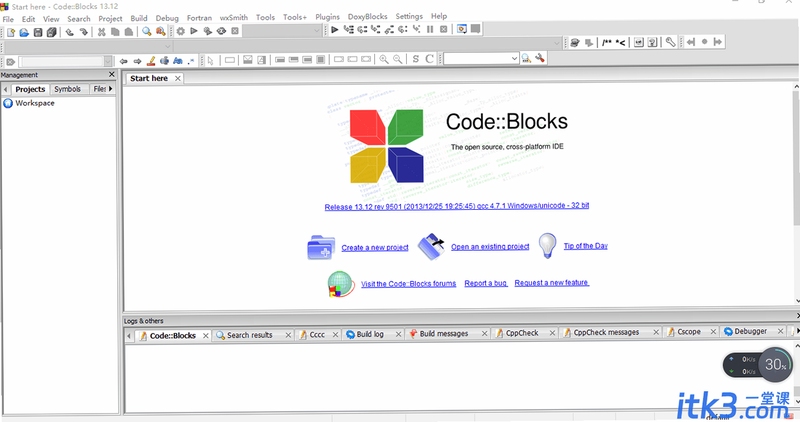This screenshot has height=422, width=800.
Task: Click the New file toolbar icon
Action: [11, 32]
